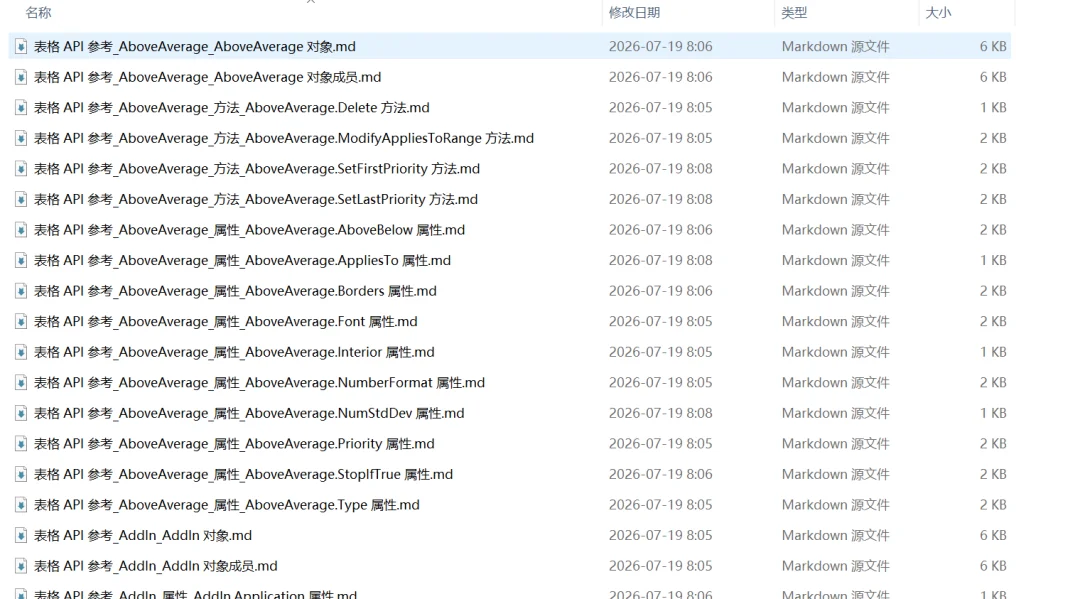Click file icon for AboveAverage.Priority 属性.md
This screenshot has height=599, width=1080.
(x=21, y=444)
